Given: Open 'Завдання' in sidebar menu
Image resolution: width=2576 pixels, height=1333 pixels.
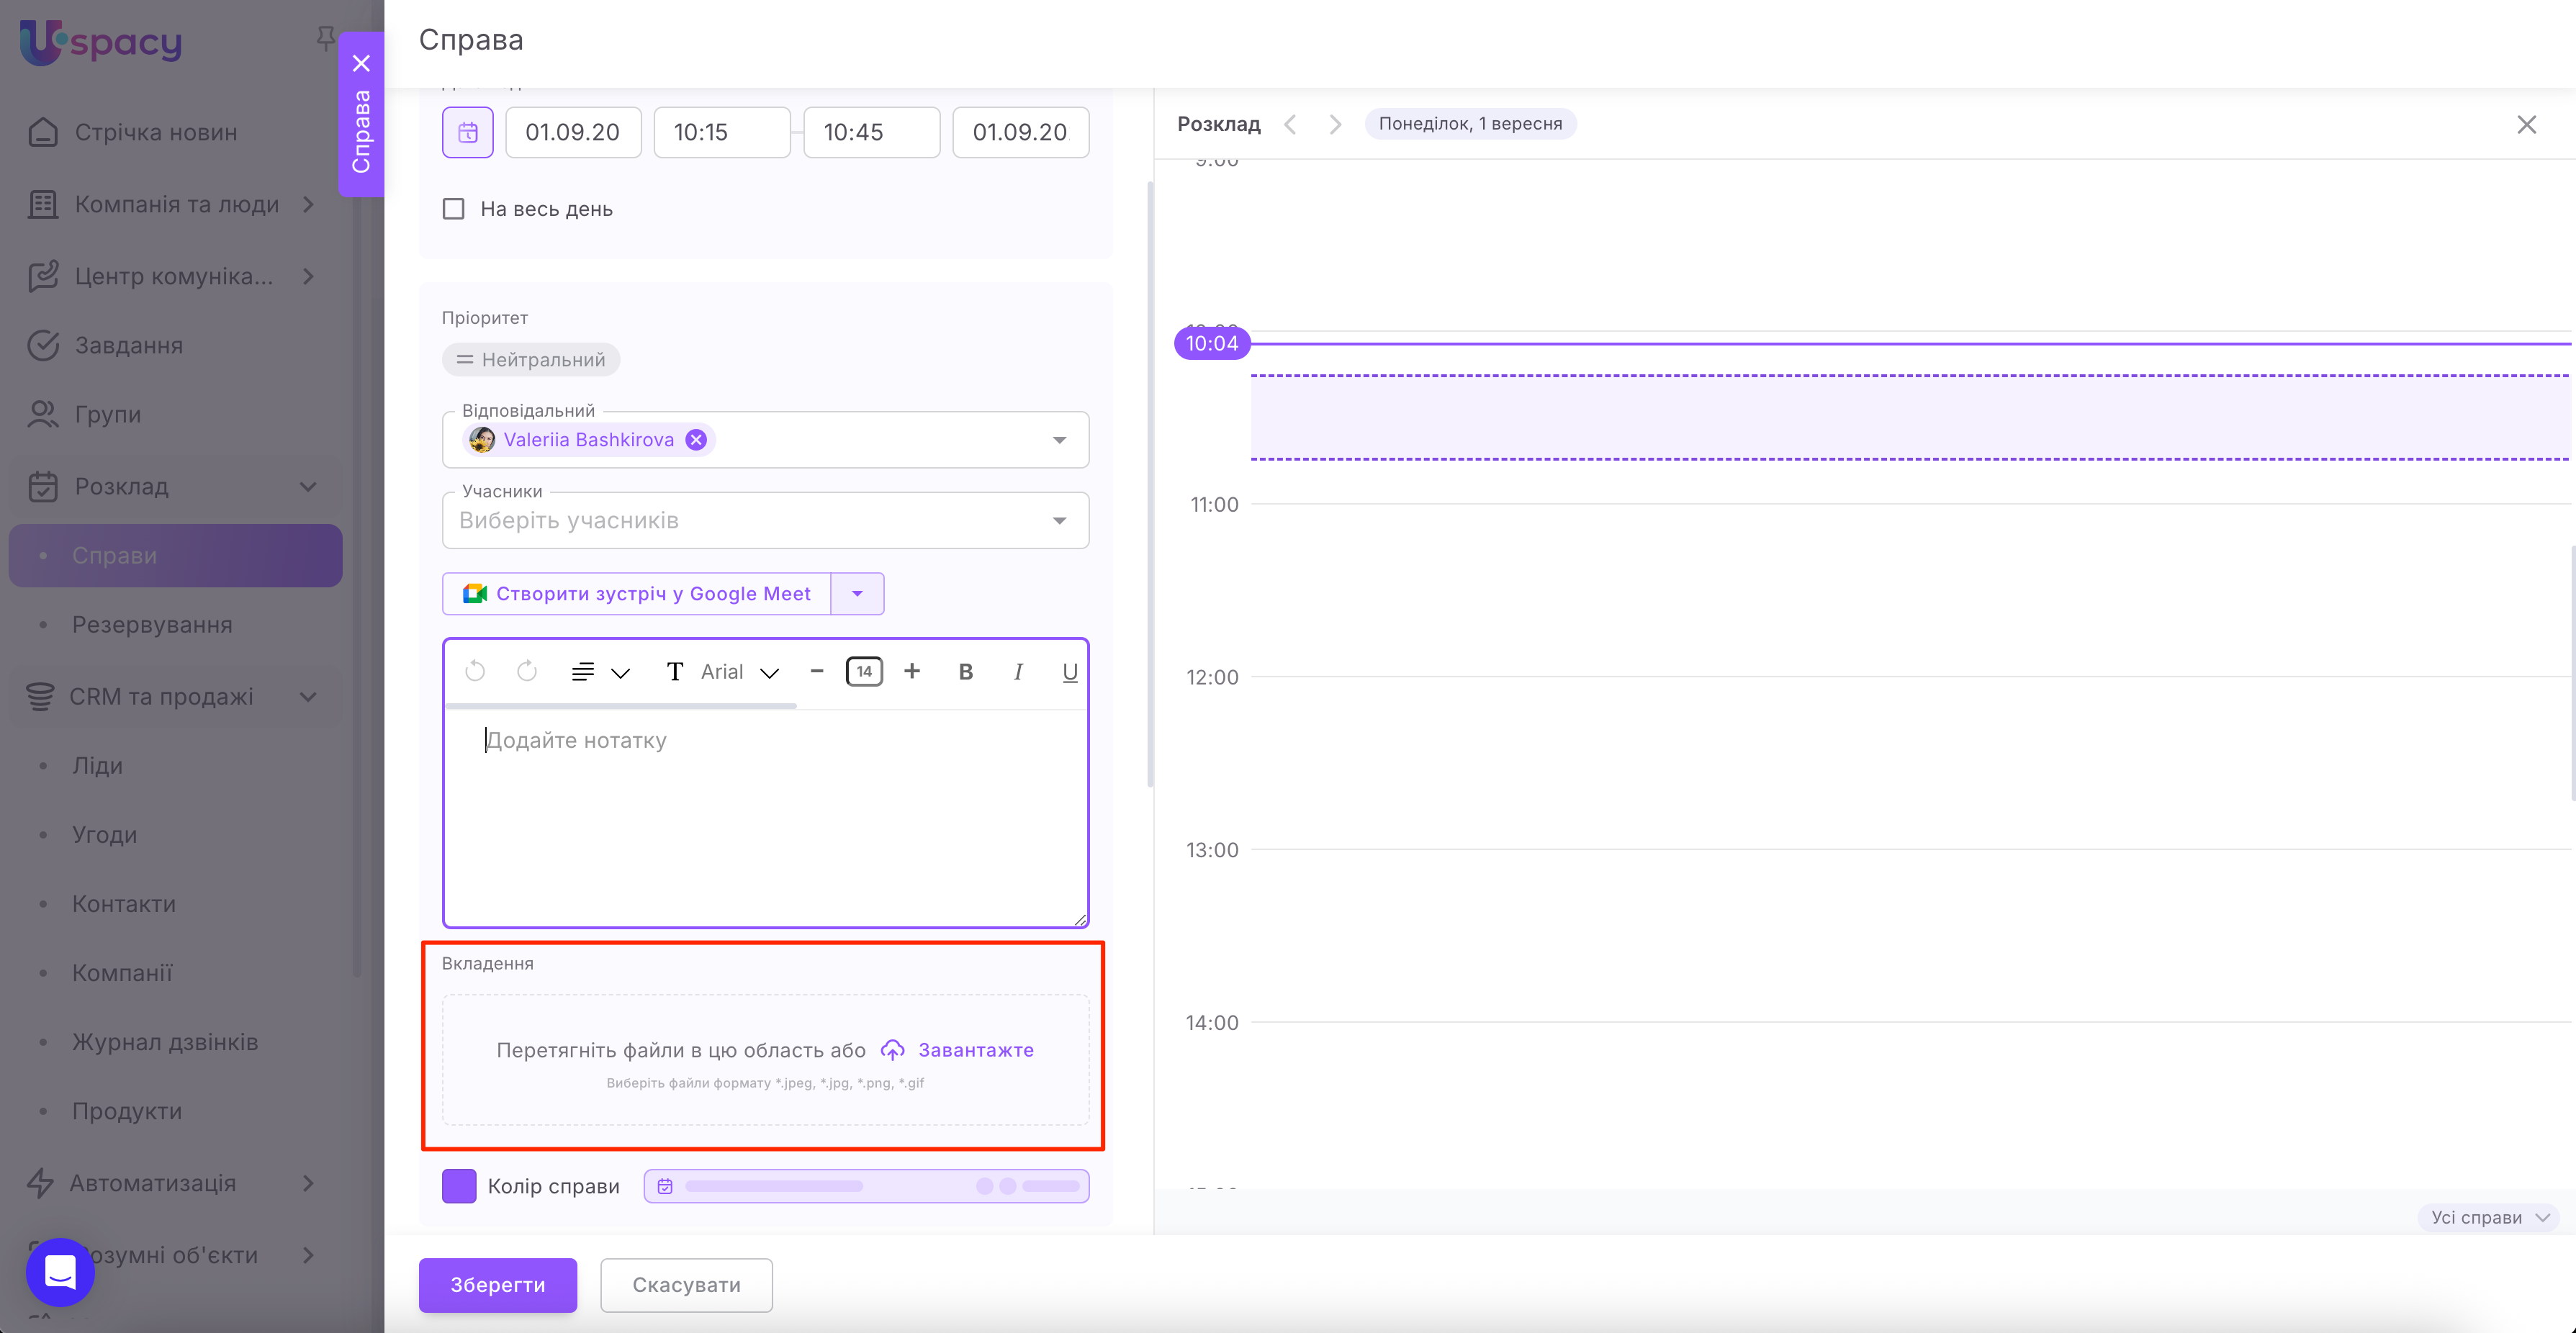Looking at the screenshot, I should [x=128, y=346].
